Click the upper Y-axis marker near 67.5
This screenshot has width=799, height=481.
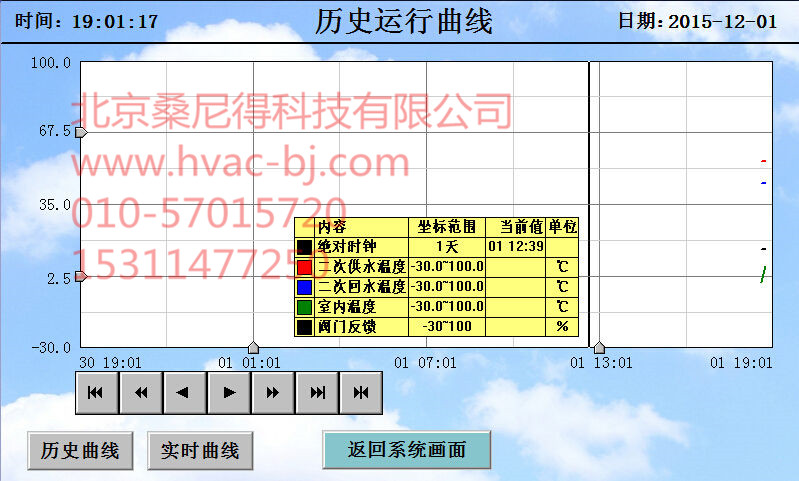[x=82, y=132]
